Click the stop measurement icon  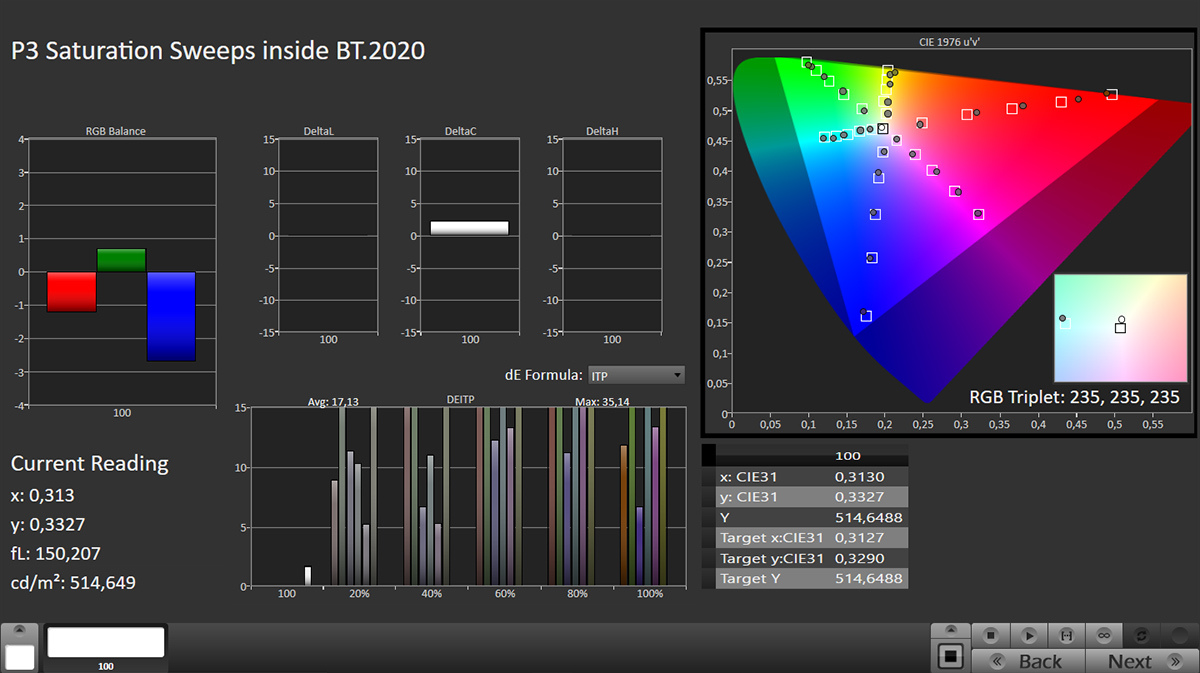click(990, 634)
